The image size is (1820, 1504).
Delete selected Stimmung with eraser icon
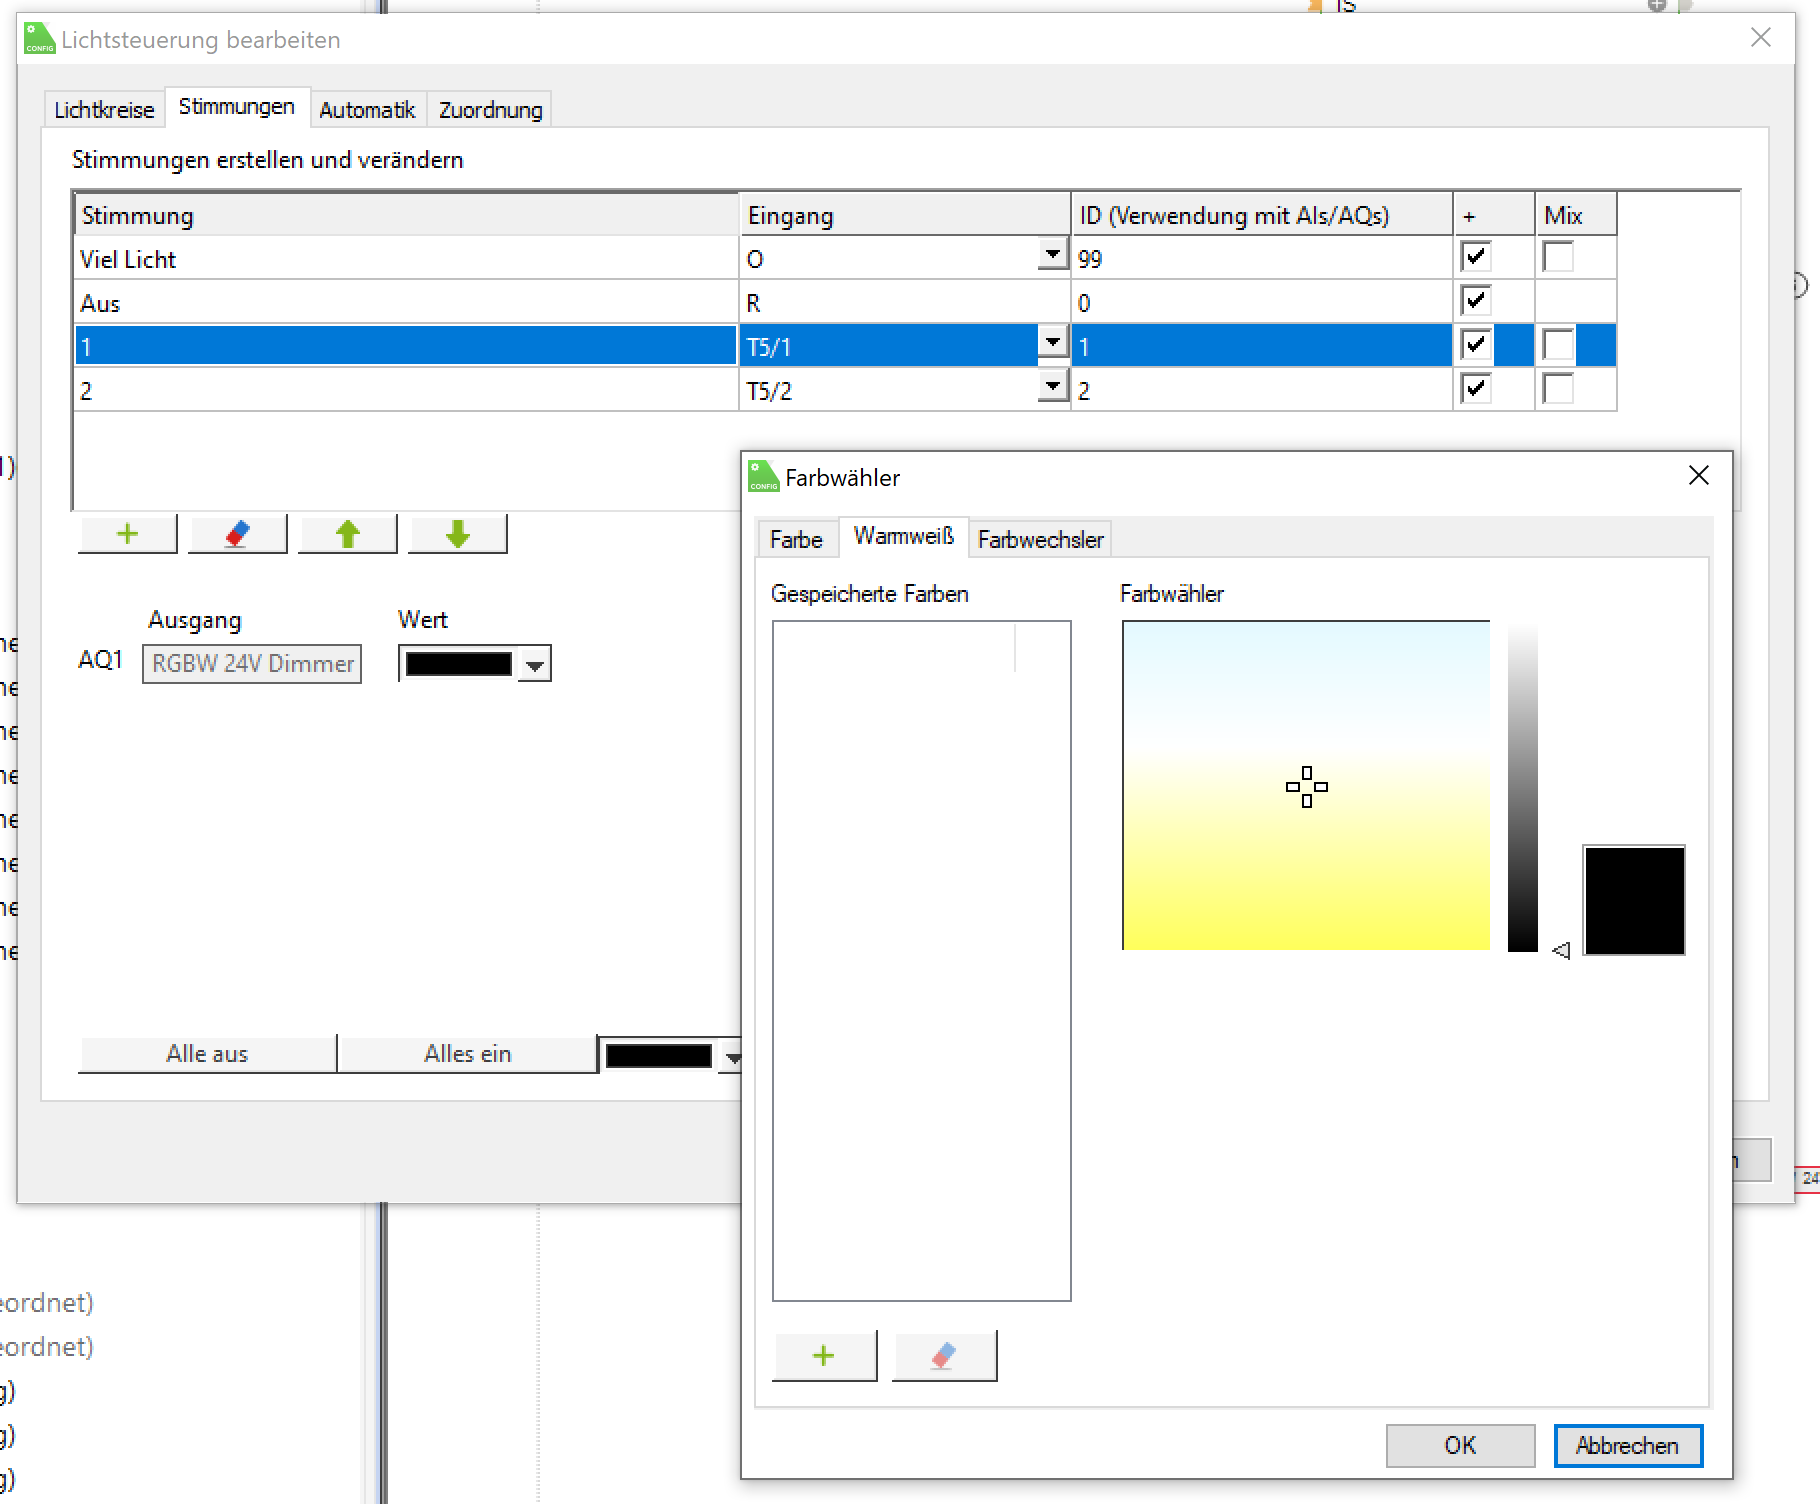237,534
